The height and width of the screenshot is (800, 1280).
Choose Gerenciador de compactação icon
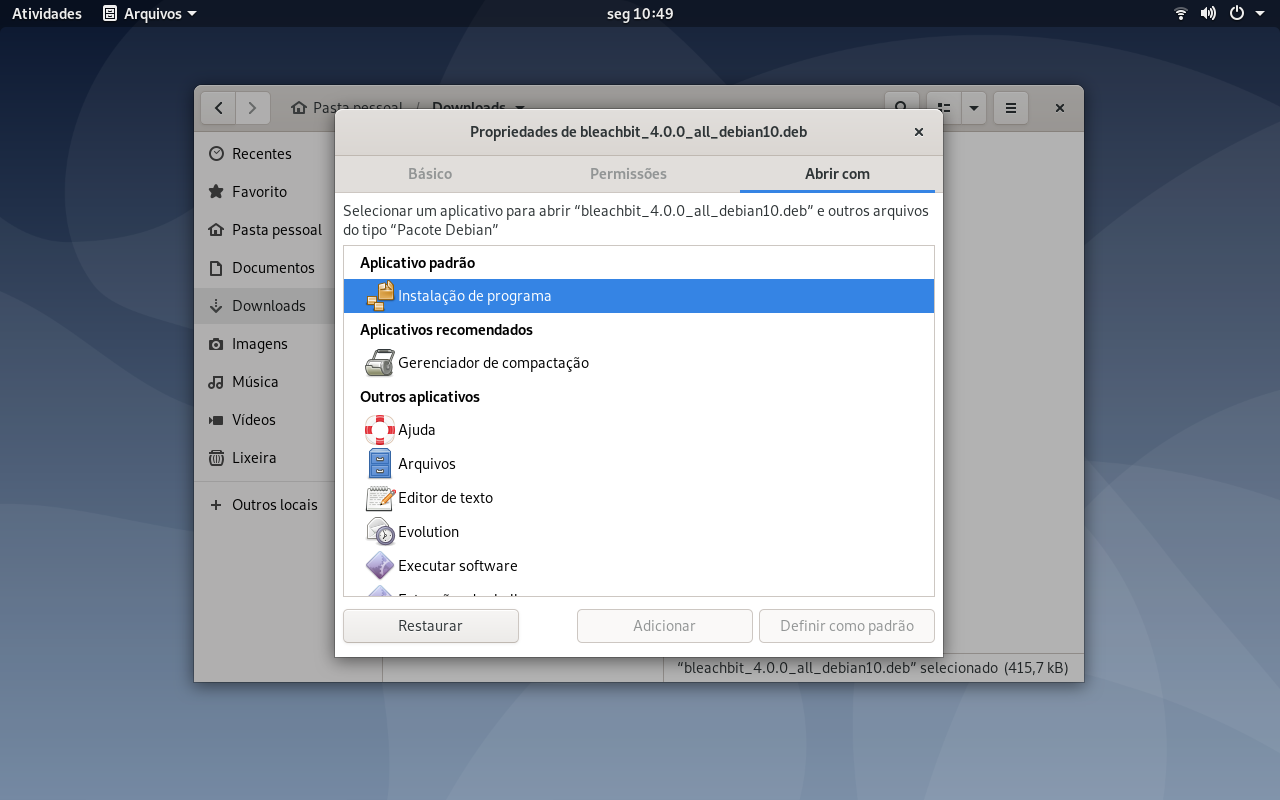pos(380,363)
